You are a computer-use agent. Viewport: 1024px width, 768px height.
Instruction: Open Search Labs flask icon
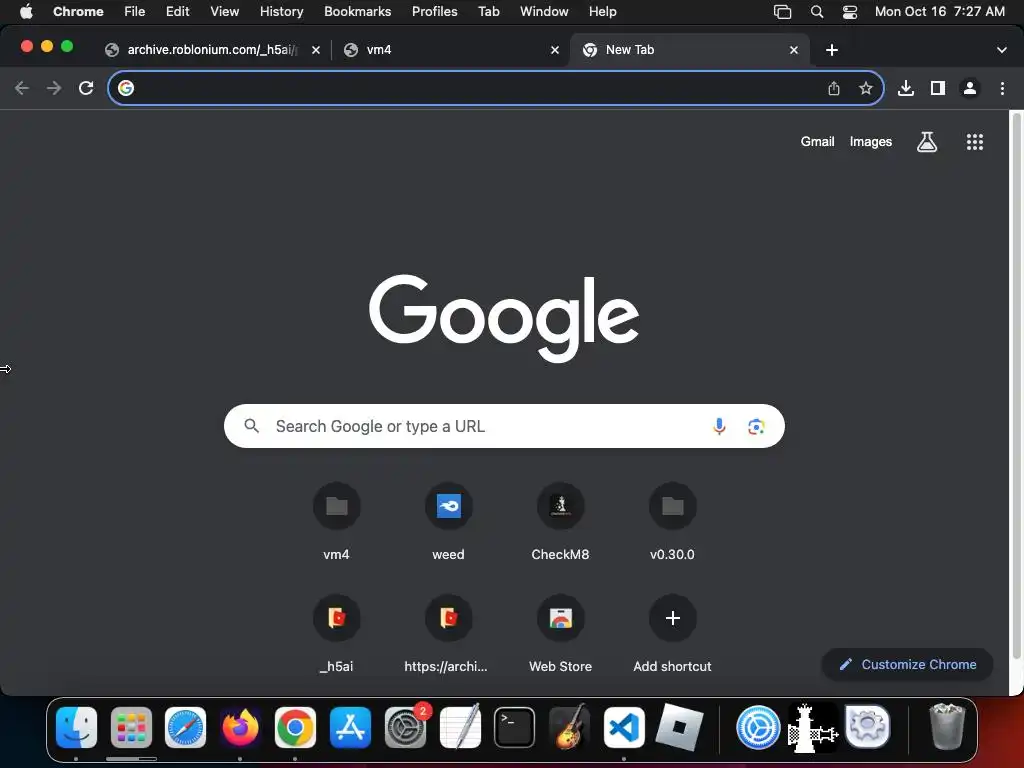pyautogui.click(x=927, y=142)
